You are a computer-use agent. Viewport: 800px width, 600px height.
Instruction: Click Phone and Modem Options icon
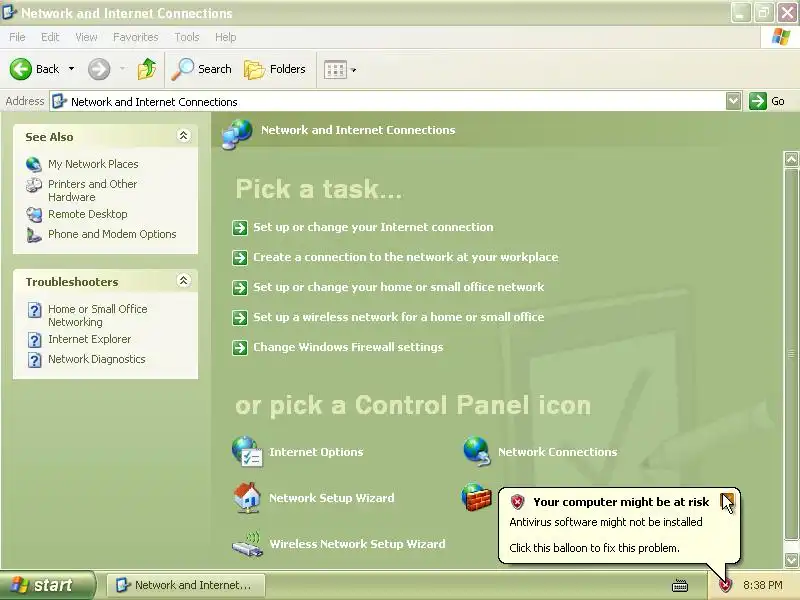(x=34, y=235)
